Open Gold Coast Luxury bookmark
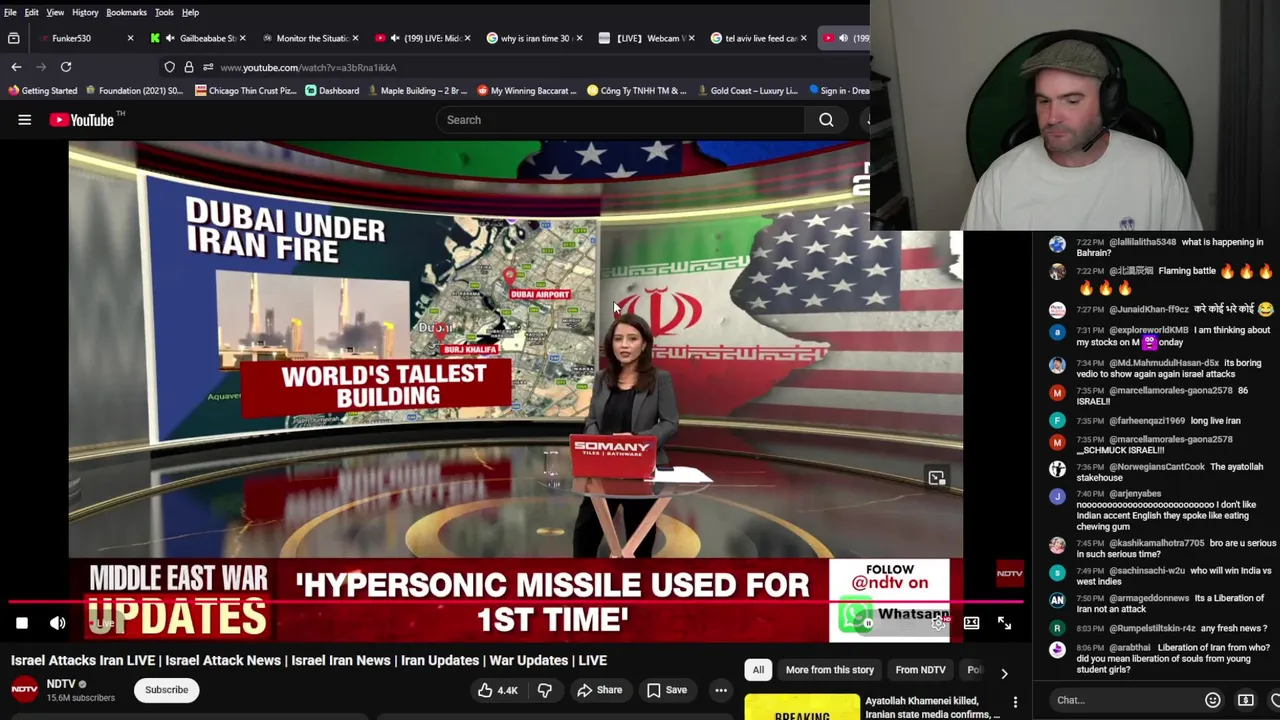This screenshot has width=1280, height=720. (747, 91)
